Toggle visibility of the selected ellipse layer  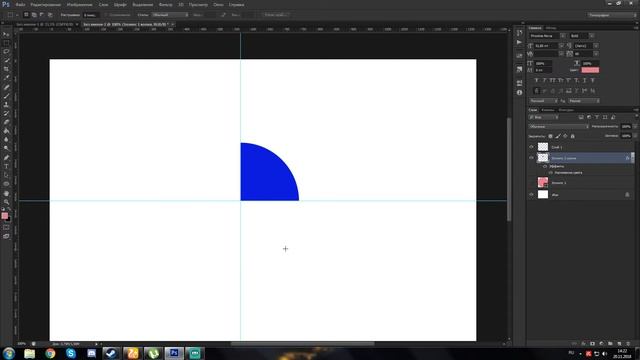tap(531, 158)
